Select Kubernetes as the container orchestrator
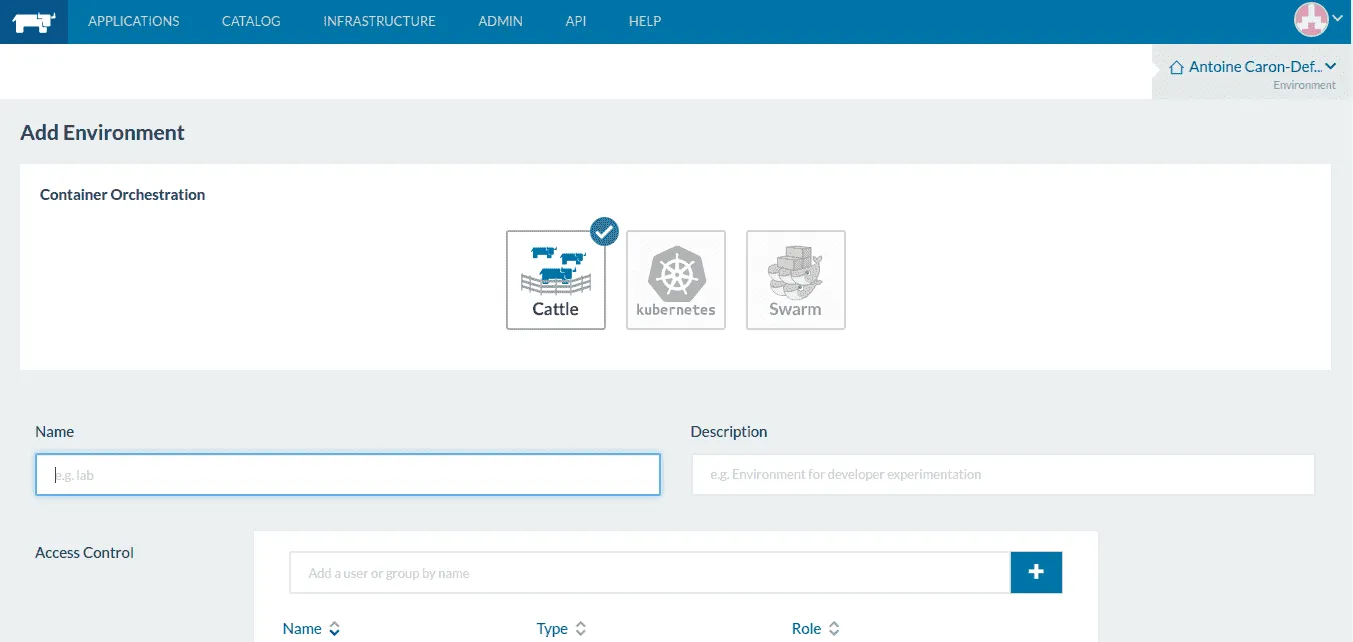Image resolution: width=1353 pixels, height=642 pixels. click(675, 278)
